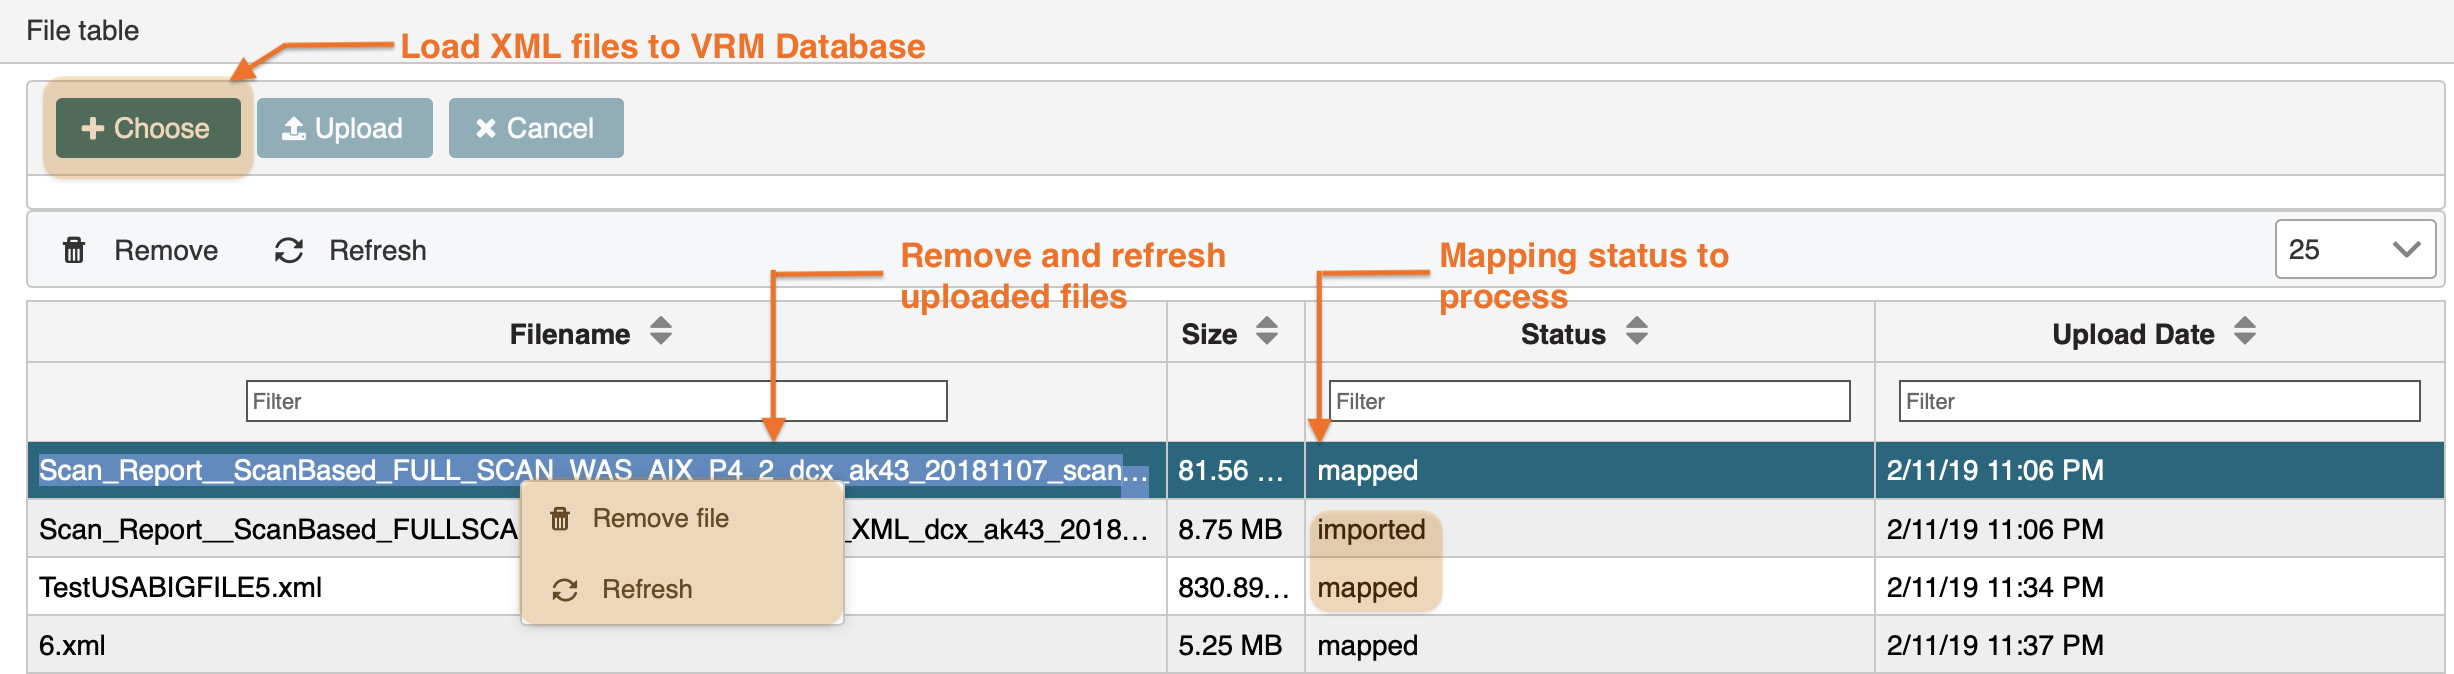Screen dimensions: 2454x674
Task: Choose Remove file from the context menu
Action: click(x=660, y=519)
